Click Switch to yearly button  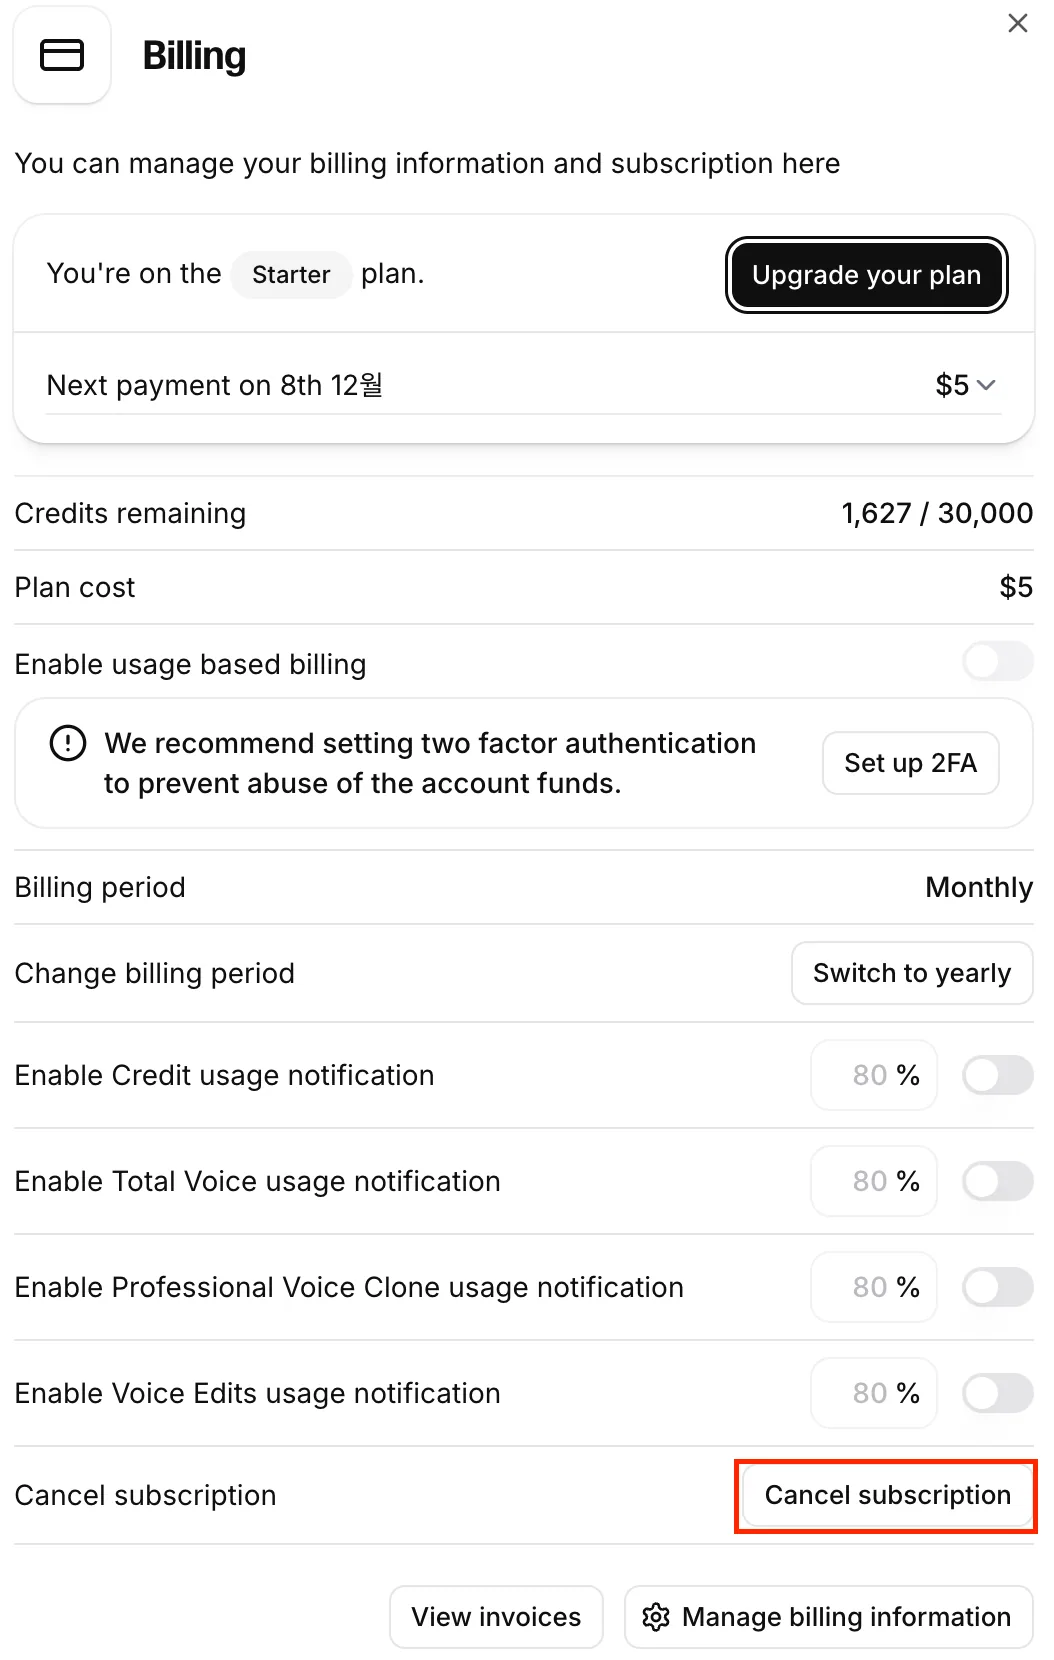[x=912, y=973]
